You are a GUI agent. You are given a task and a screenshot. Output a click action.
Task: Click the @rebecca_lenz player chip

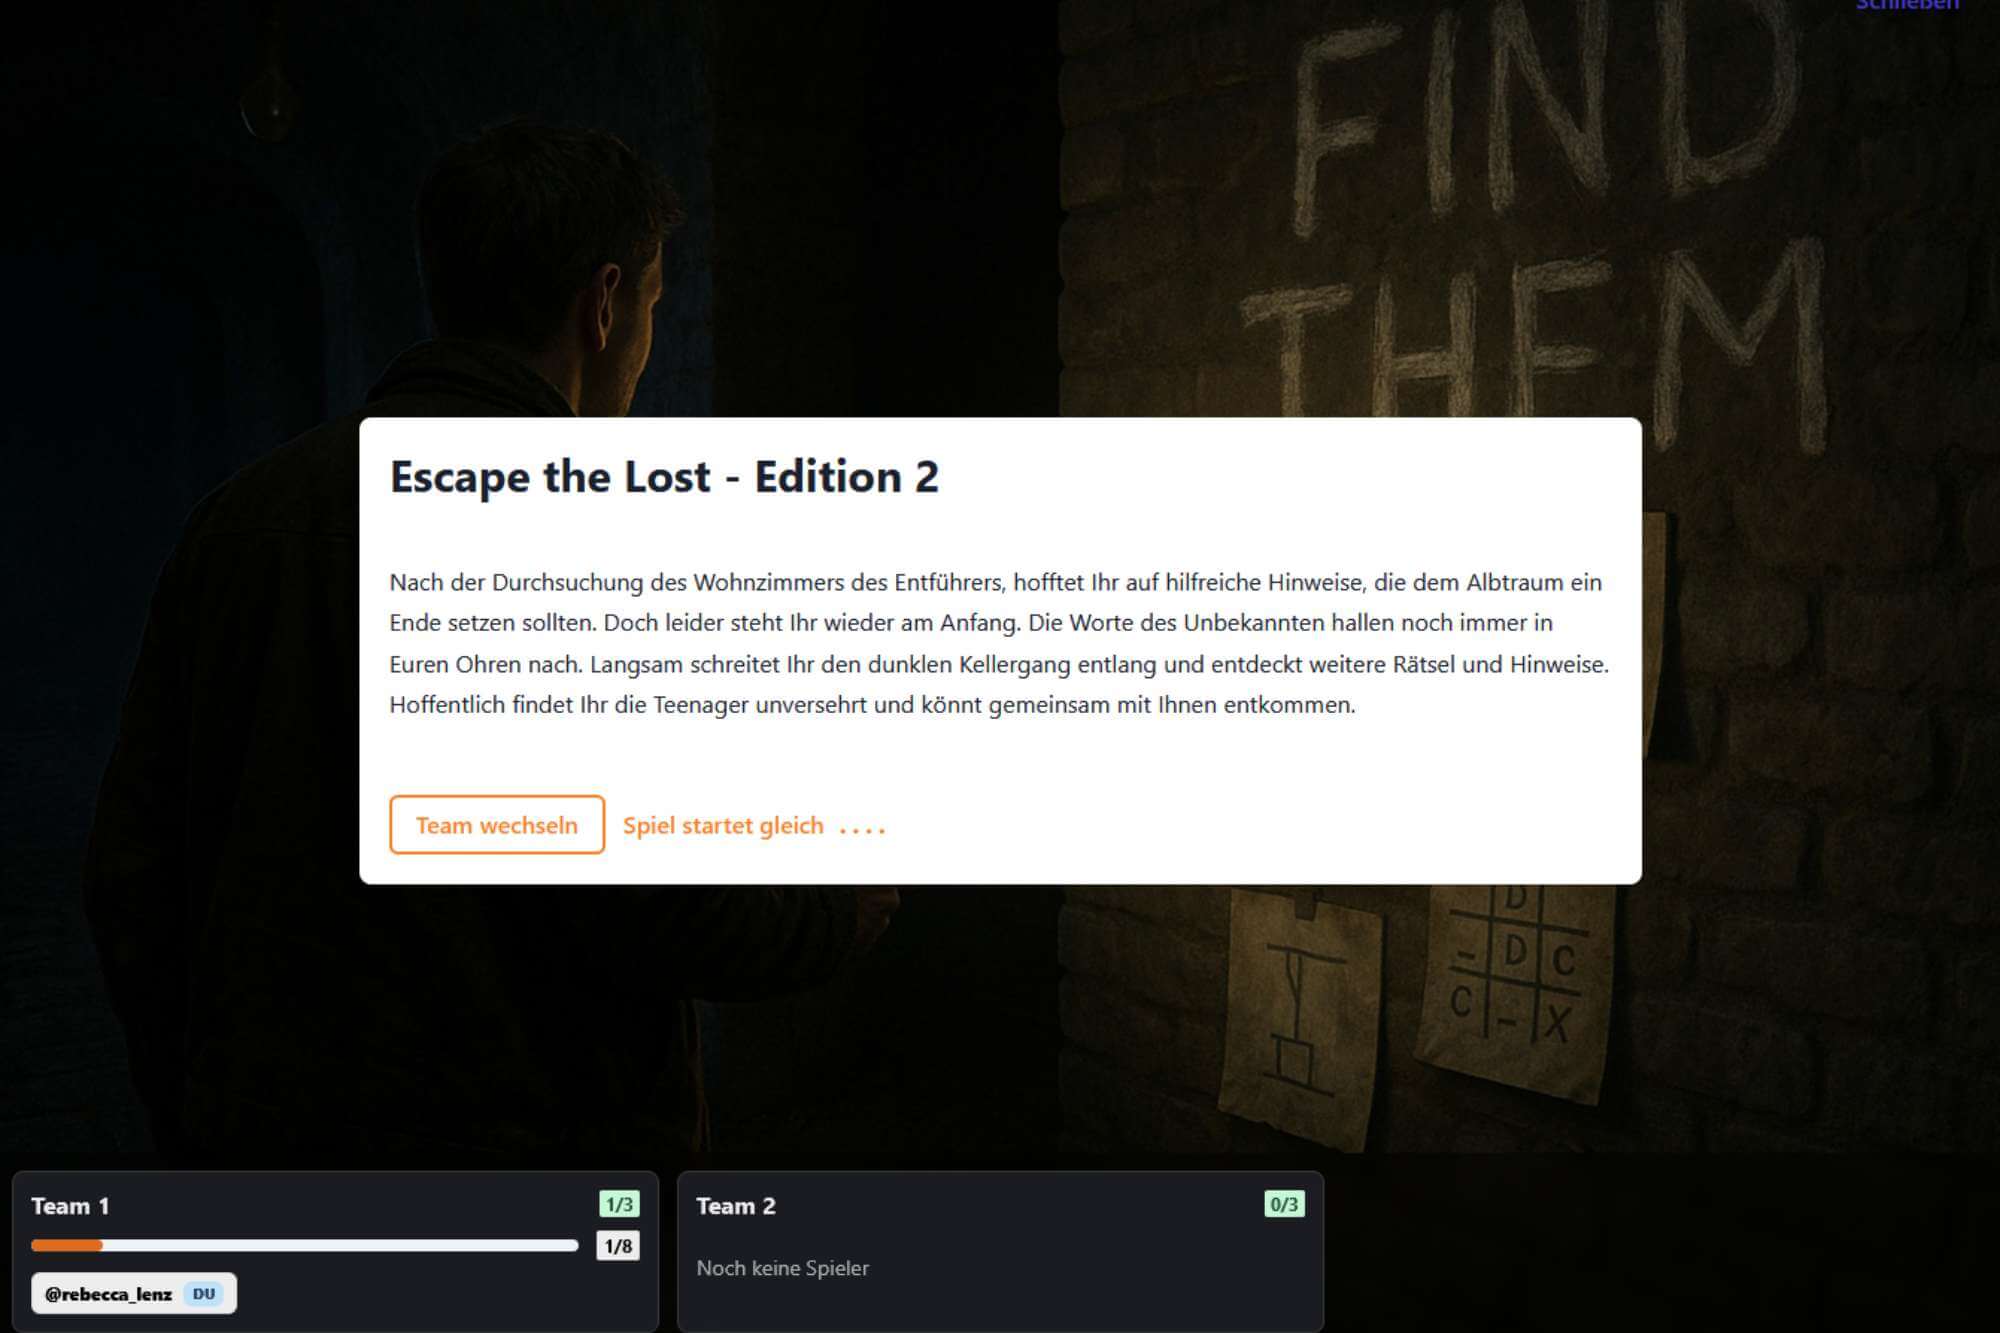[134, 1293]
